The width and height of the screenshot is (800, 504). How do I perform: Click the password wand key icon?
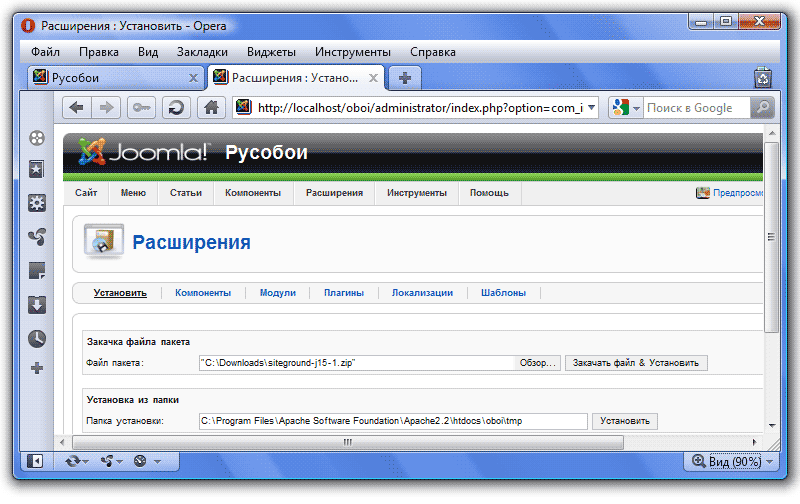pyautogui.click(x=141, y=107)
